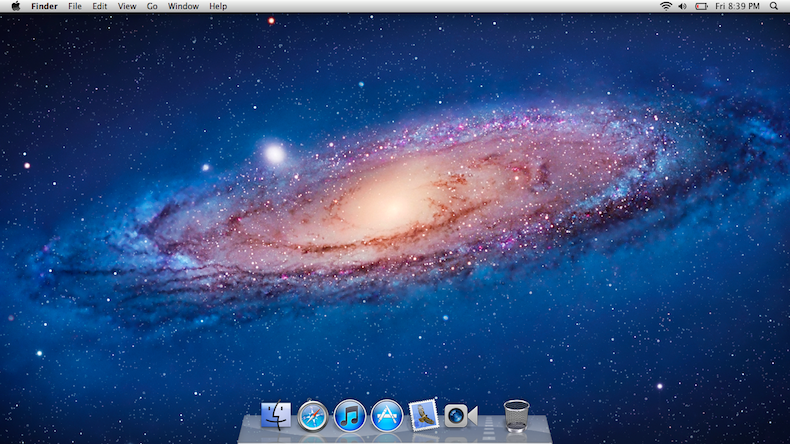
Task: Click the Wi-Fi status icon
Action: (x=666, y=6)
